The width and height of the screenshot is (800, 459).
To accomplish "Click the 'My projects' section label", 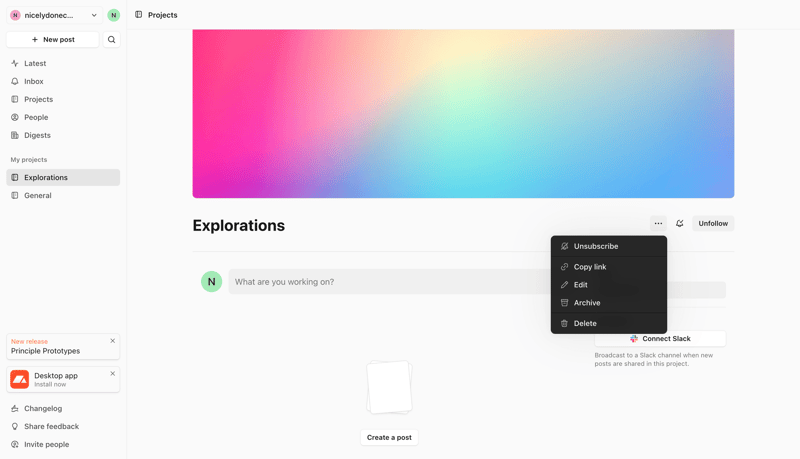I will tap(29, 160).
